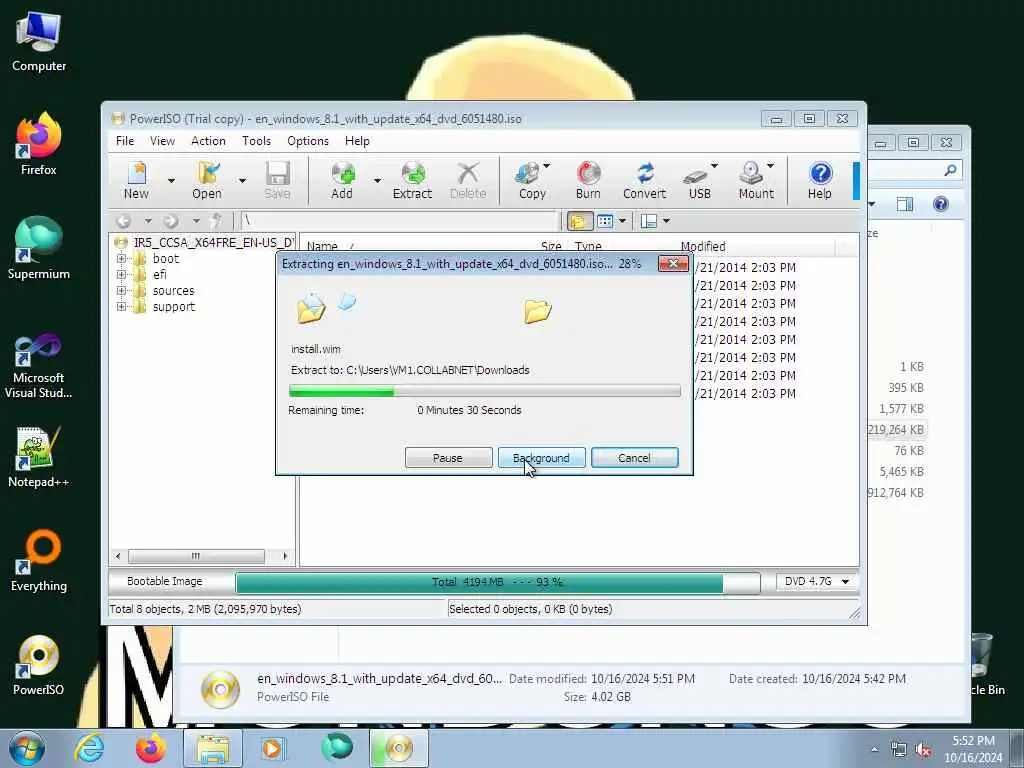Click the help icon in the Explorer window

click(x=940, y=204)
